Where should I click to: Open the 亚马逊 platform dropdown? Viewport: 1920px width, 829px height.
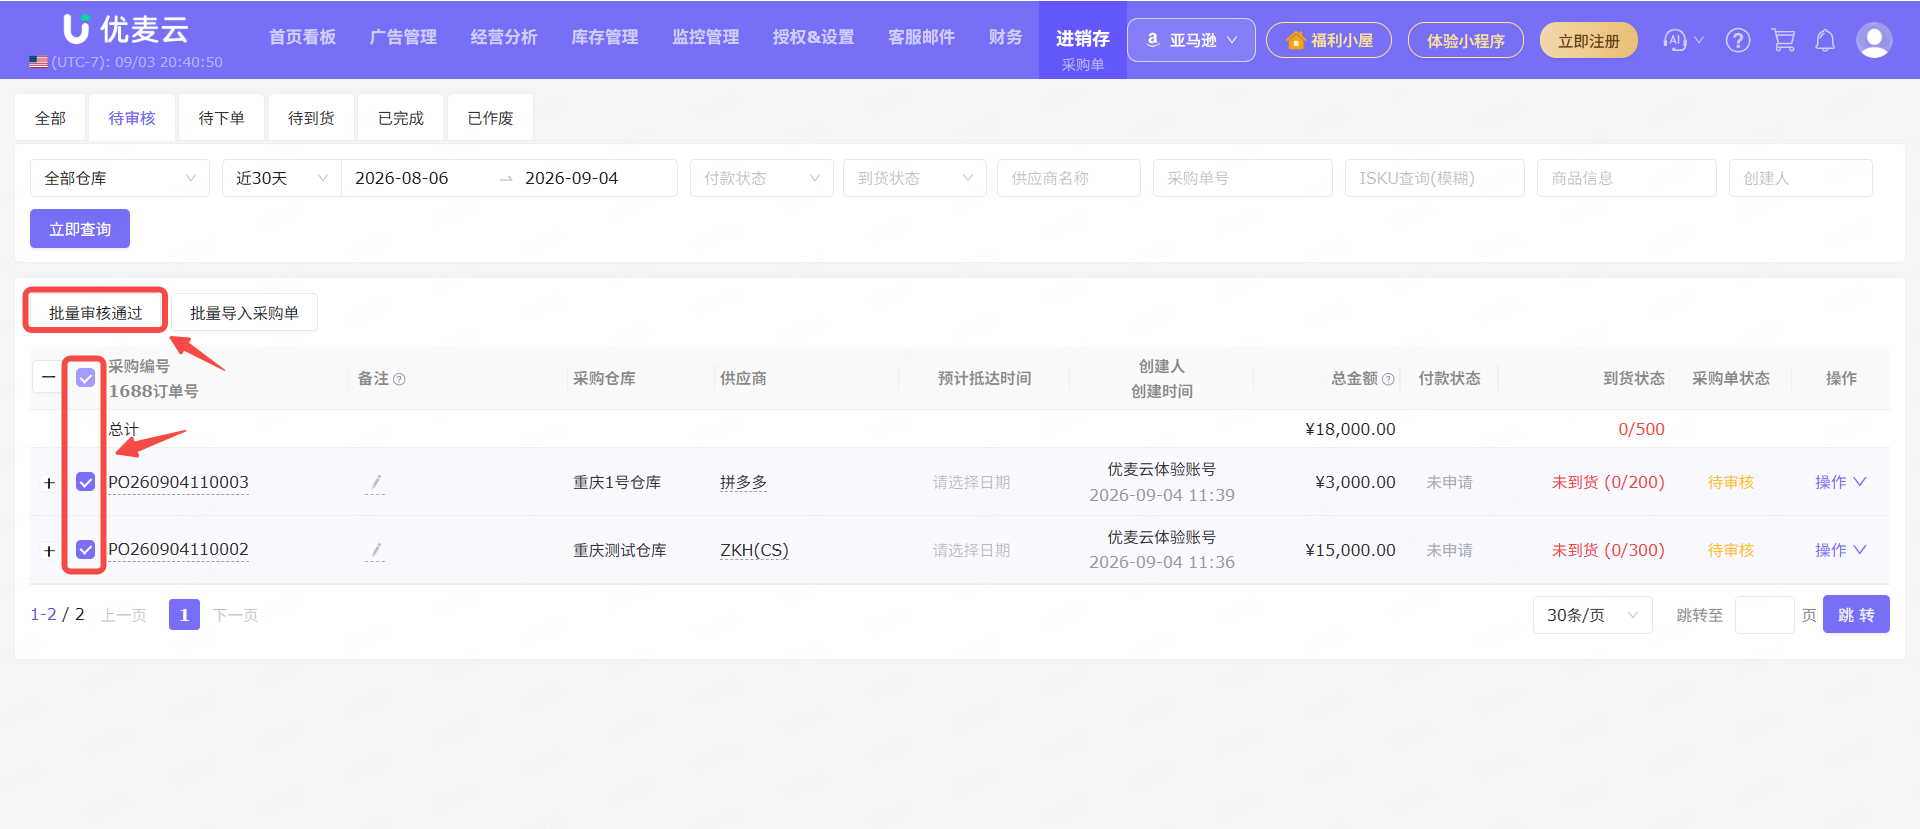(x=1191, y=40)
